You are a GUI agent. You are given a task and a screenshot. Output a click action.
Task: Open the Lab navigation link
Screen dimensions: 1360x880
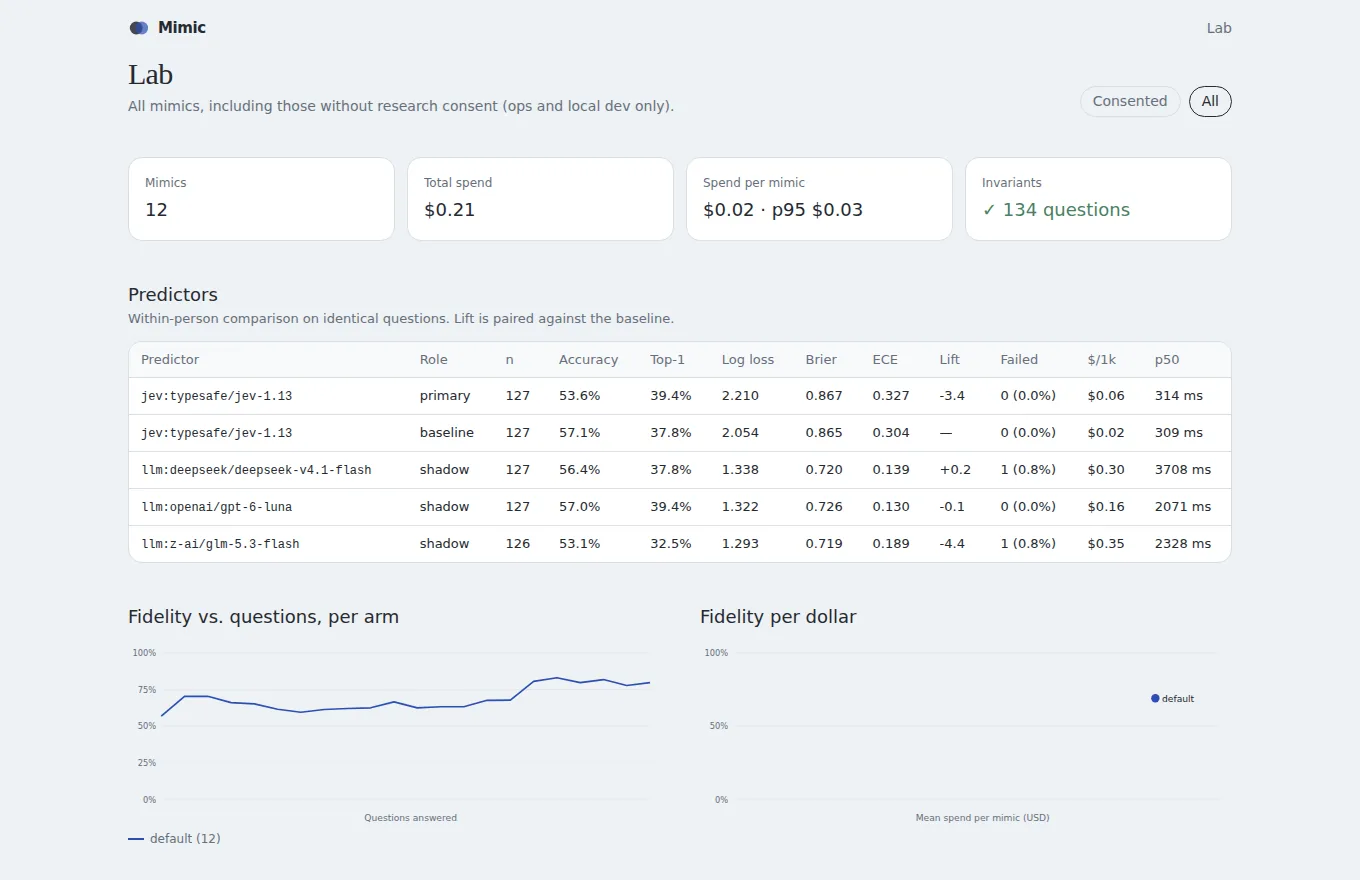pos(1219,28)
